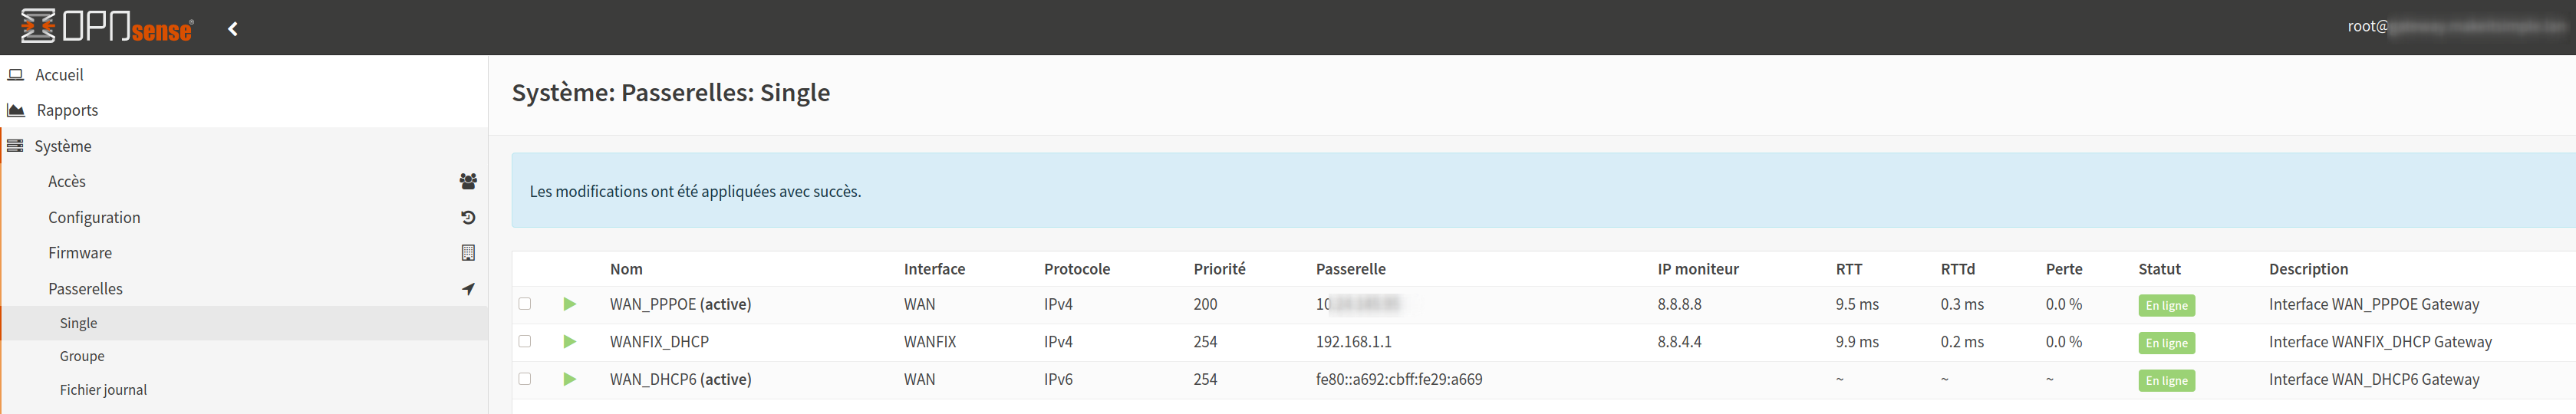Viewport: 2576px width, 414px height.
Task: Click the Configuration history icon
Action: pos(467,217)
